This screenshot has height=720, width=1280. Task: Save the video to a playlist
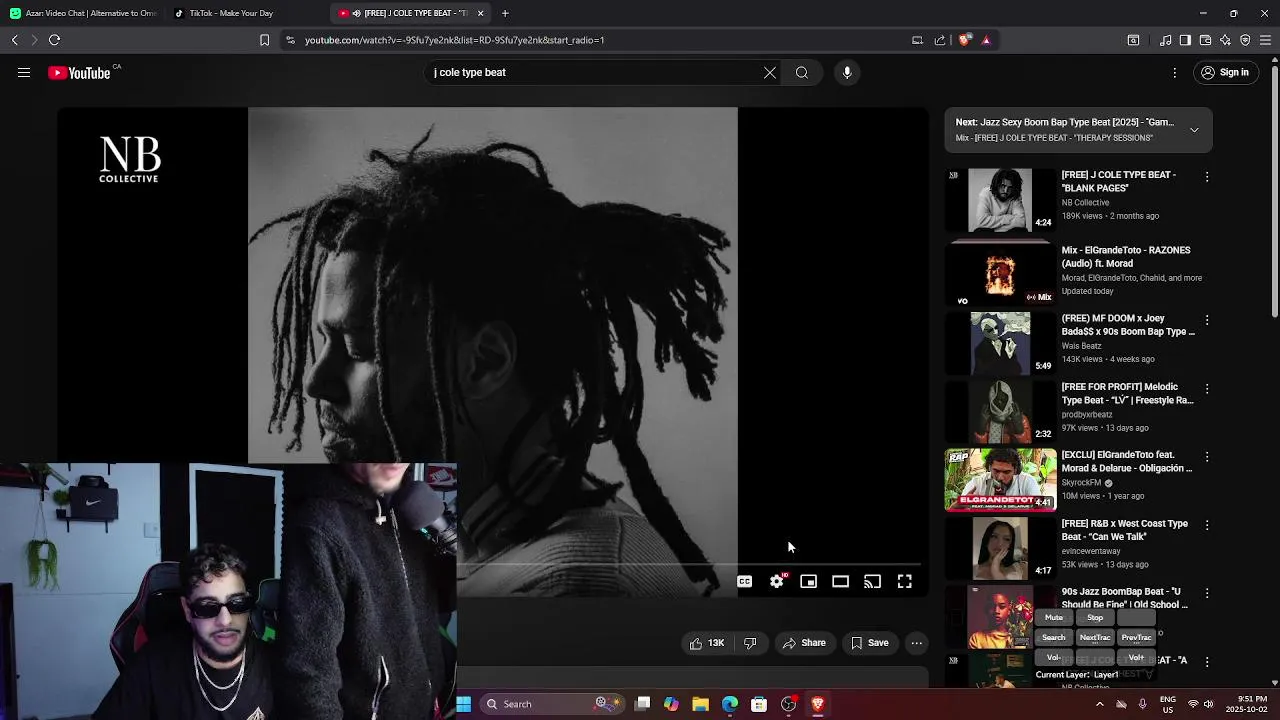click(x=869, y=643)
